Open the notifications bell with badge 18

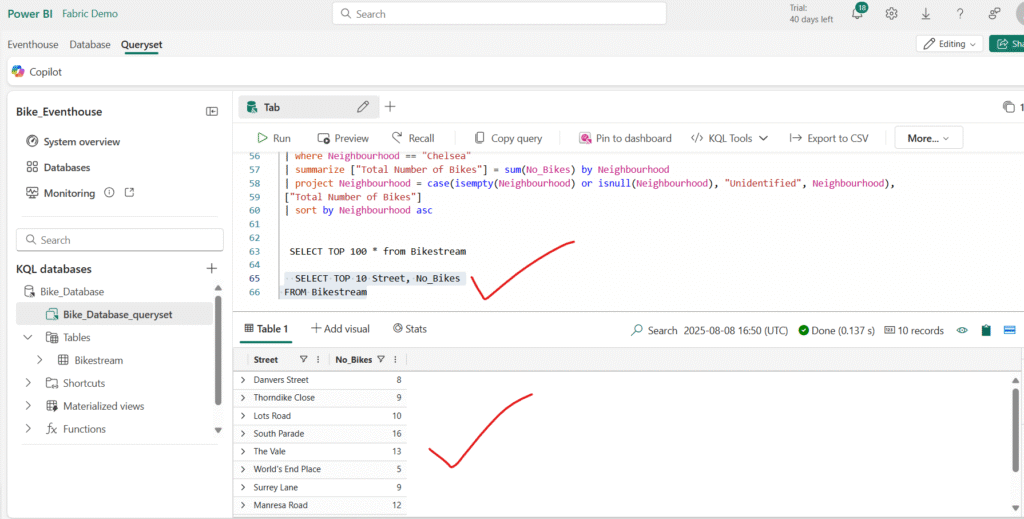coord(858,13)
